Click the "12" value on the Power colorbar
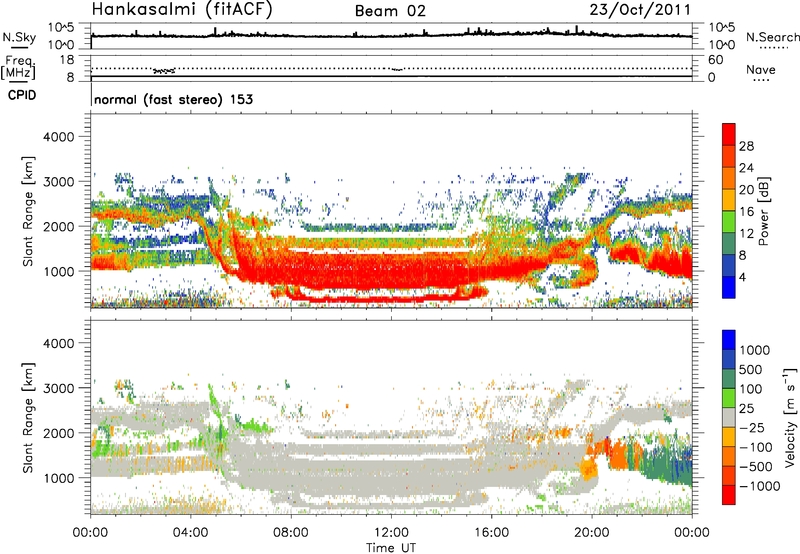Viewport: 800px width, 554px height. (746, 234)
